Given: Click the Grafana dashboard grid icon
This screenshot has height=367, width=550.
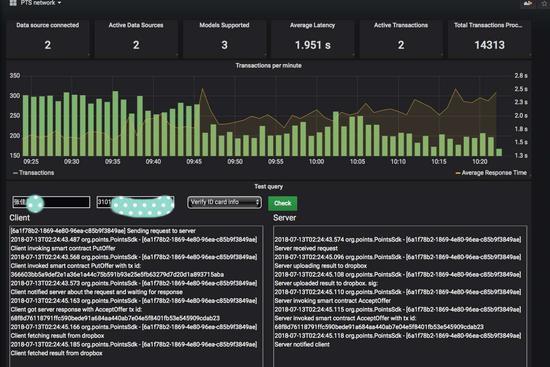Looking at the screenshot, I should click(x=13, y=3).
